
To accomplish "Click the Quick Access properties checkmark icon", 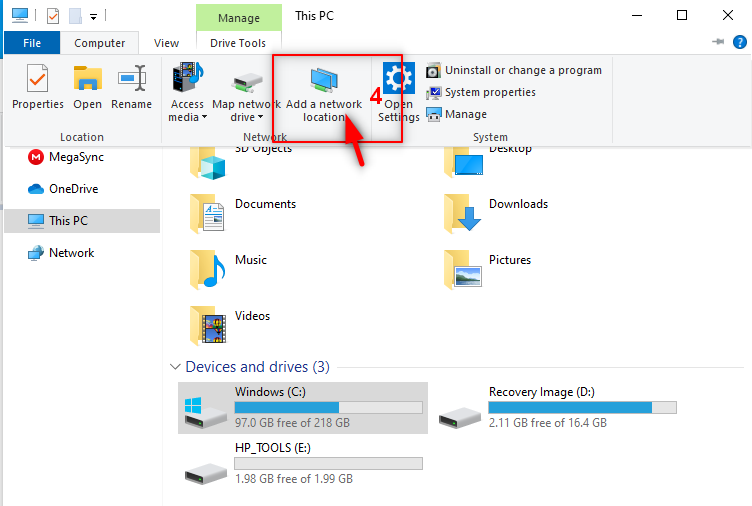I will [x=53, y=16].
